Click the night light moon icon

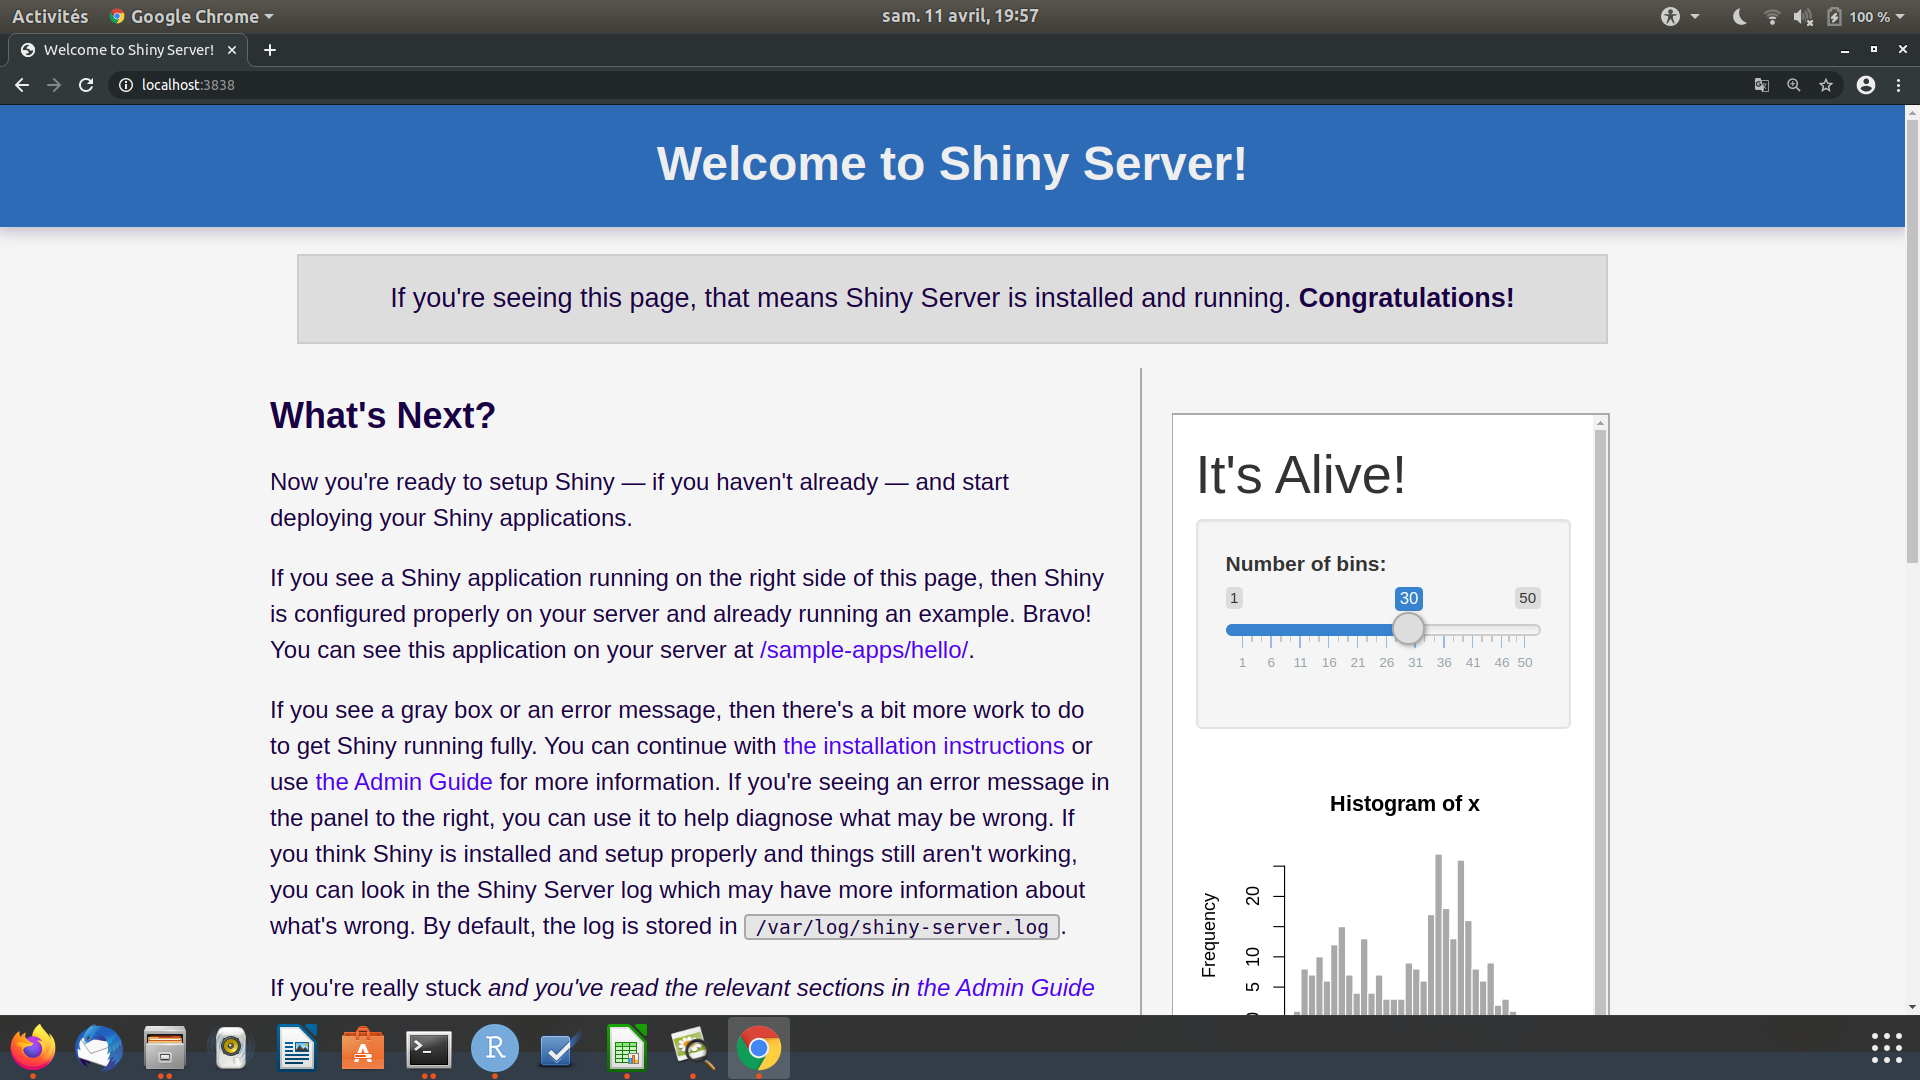point(1740,16)
